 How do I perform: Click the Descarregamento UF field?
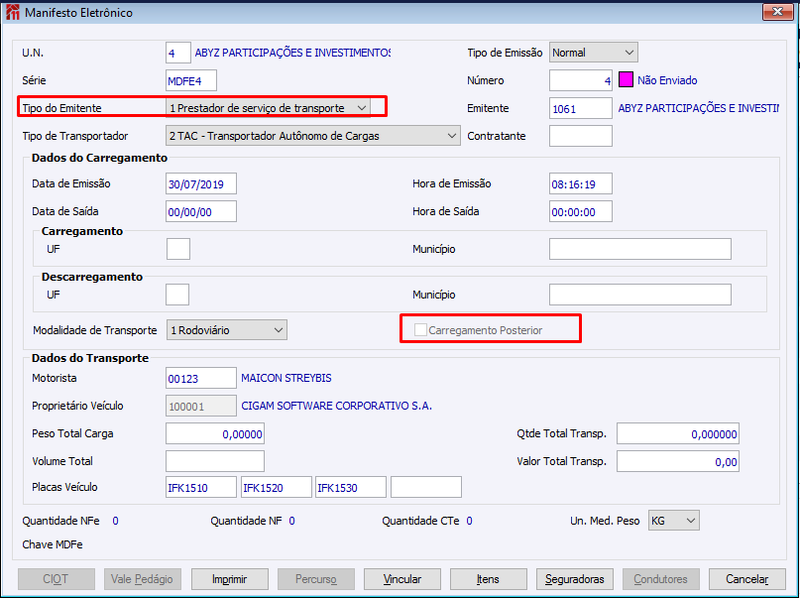pos(178,294)
